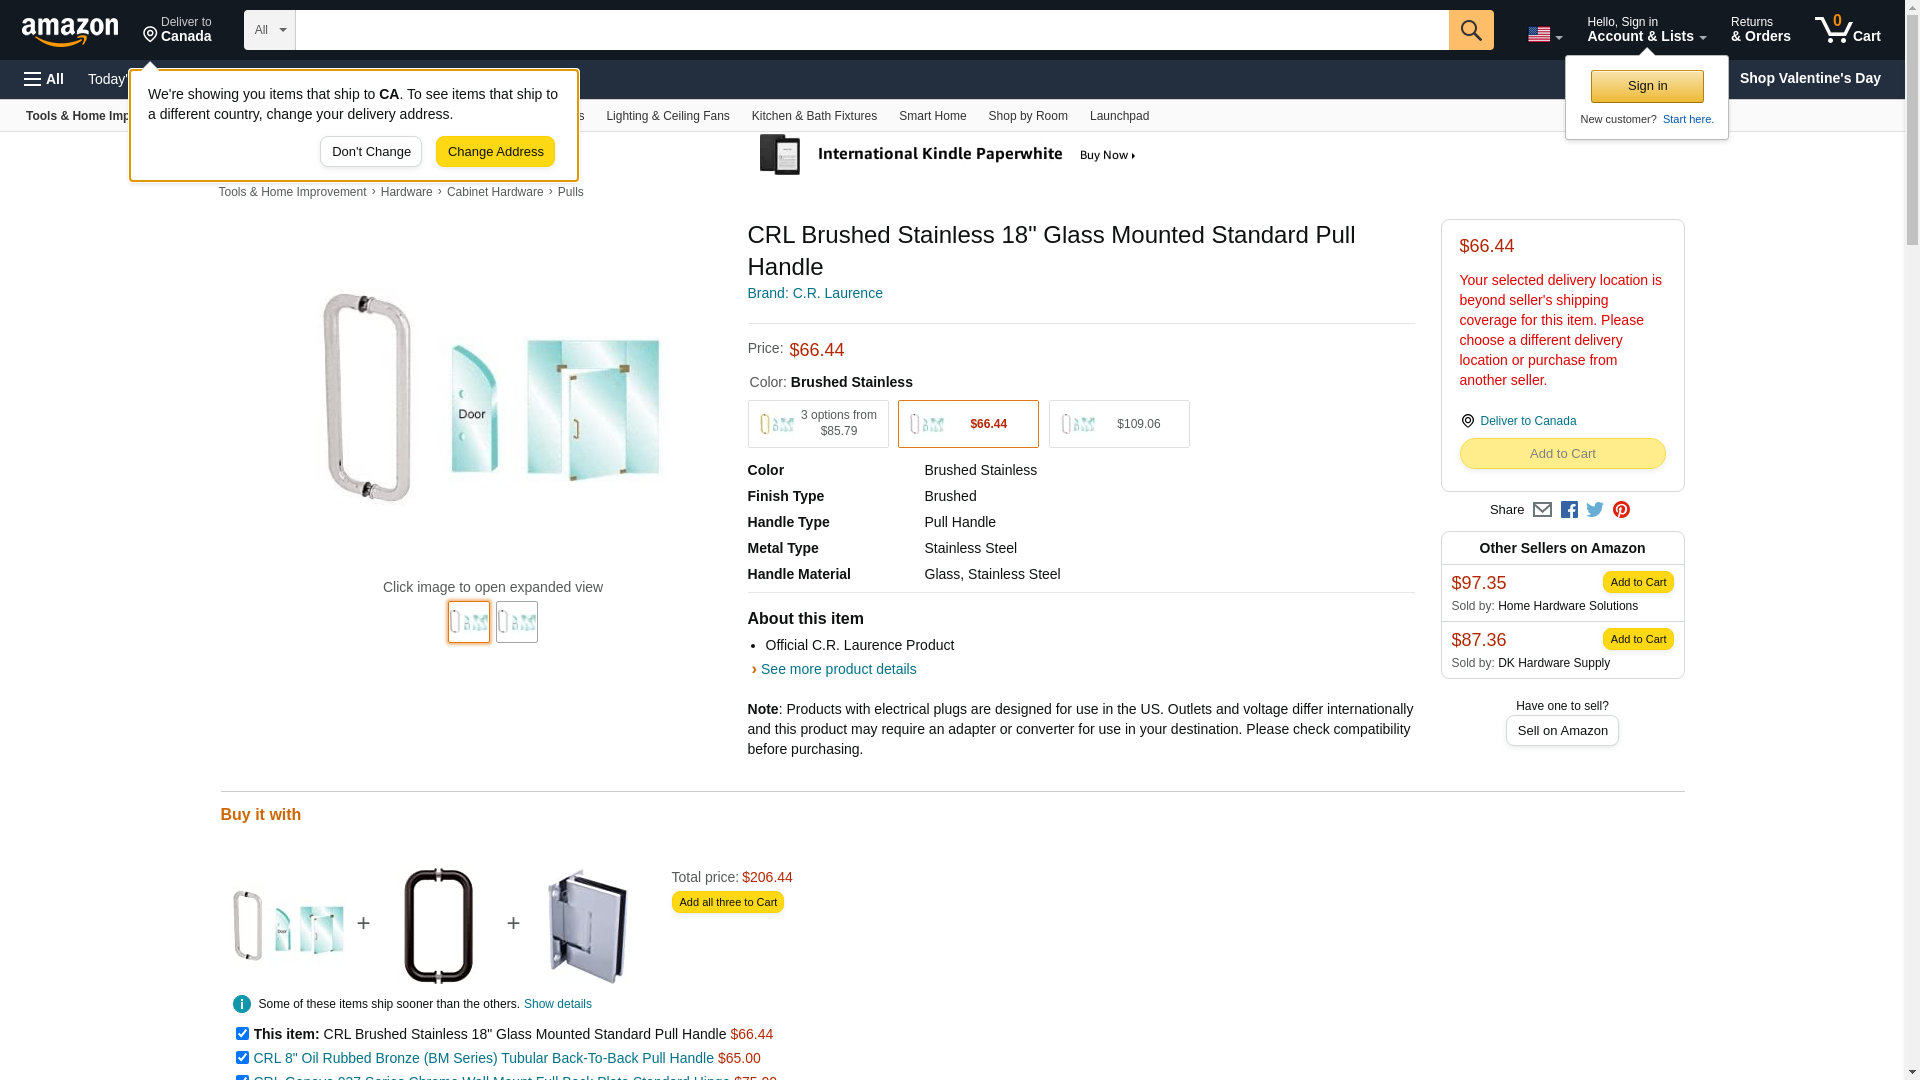The width and height of the screenshot is (1920, 1080).
Task: Open the shopping cart
Action: click(x=1847, y=30)
